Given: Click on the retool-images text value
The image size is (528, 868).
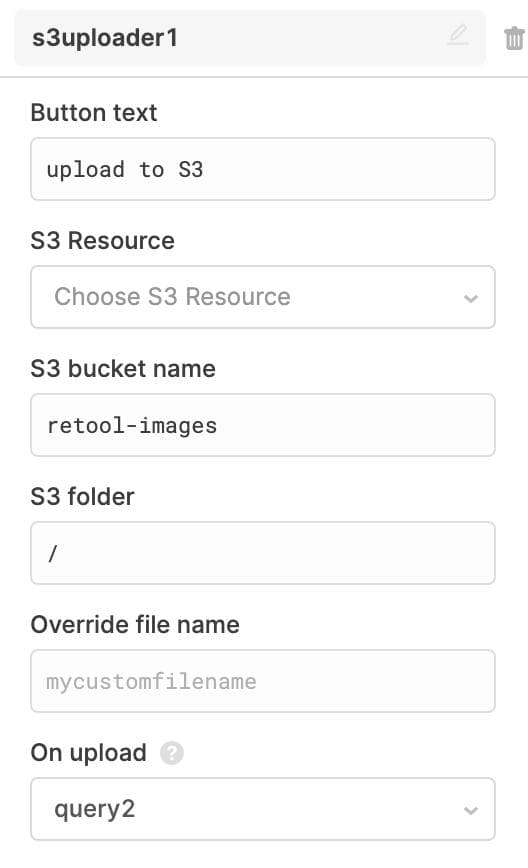Looking at the screenshot, I should [132, 426].
